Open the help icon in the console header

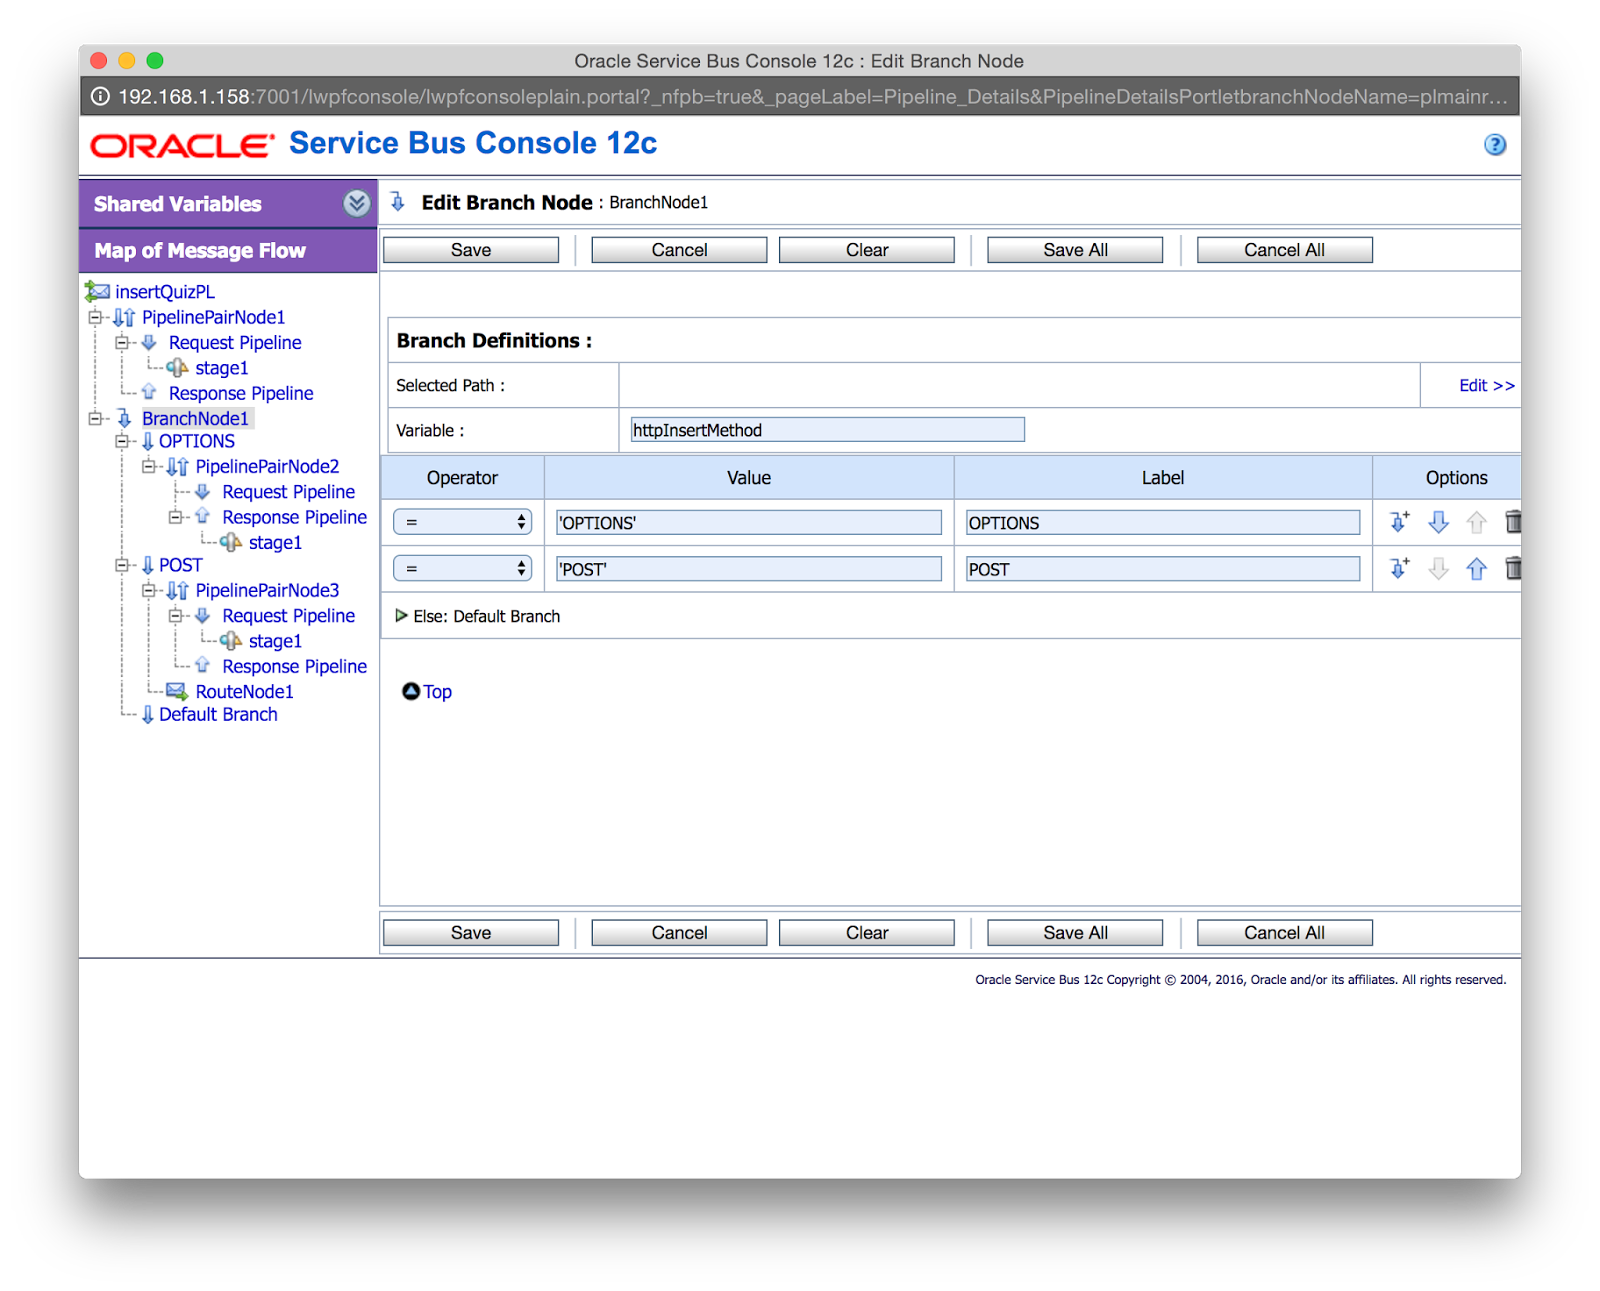(x=1494, y=145)
